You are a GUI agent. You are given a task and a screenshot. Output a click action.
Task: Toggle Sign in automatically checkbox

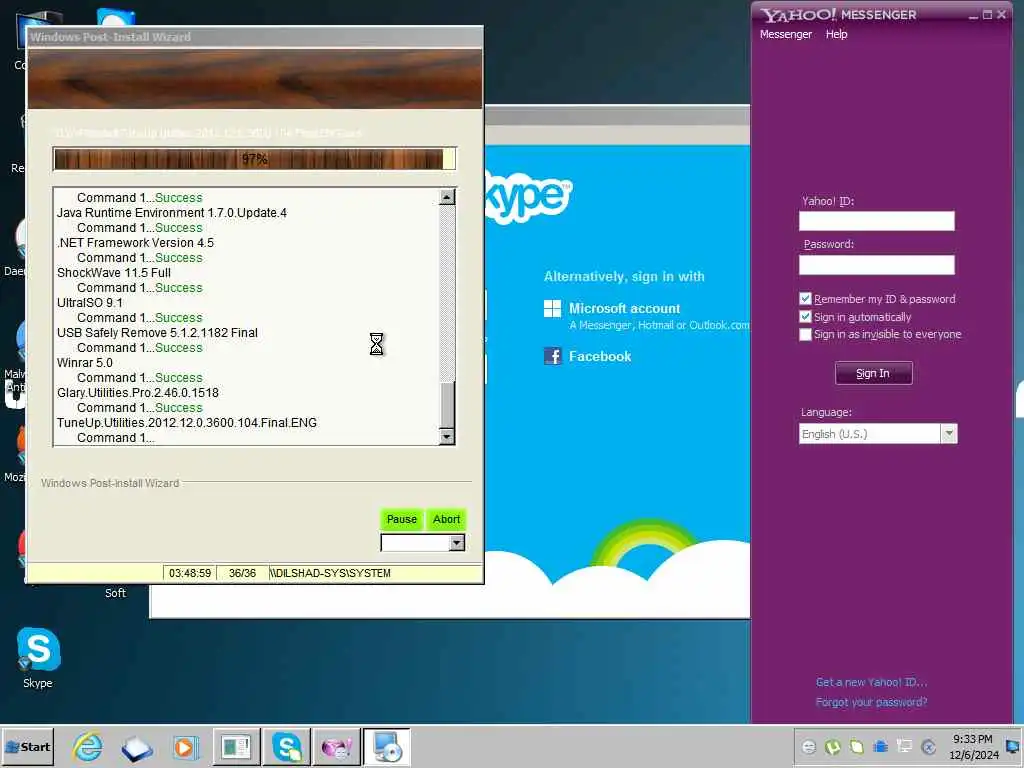(x=805, y=316)
